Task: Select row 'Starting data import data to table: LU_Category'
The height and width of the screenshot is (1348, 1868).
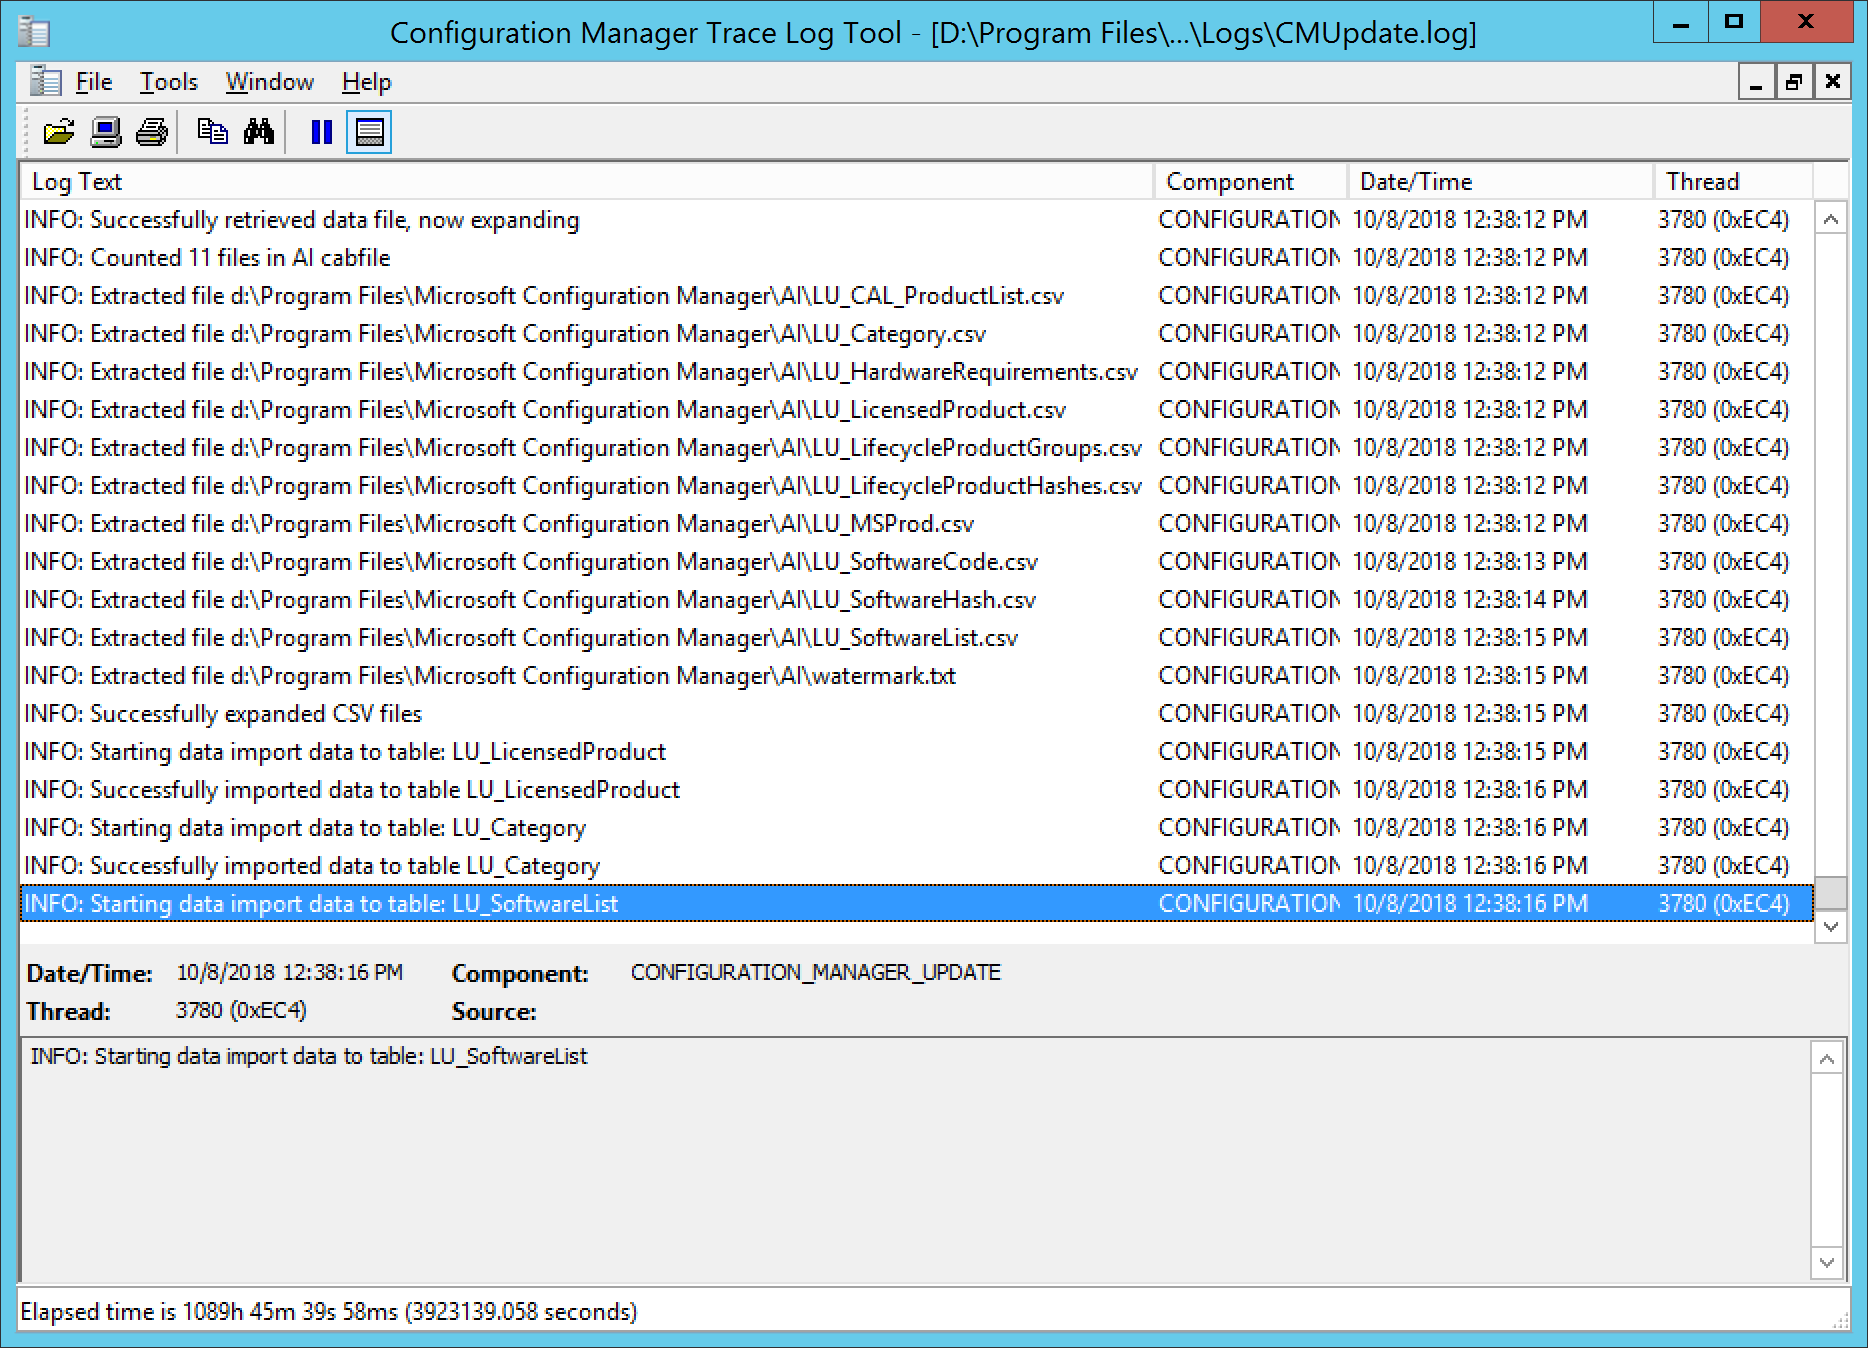Action: tap(917, 827)
